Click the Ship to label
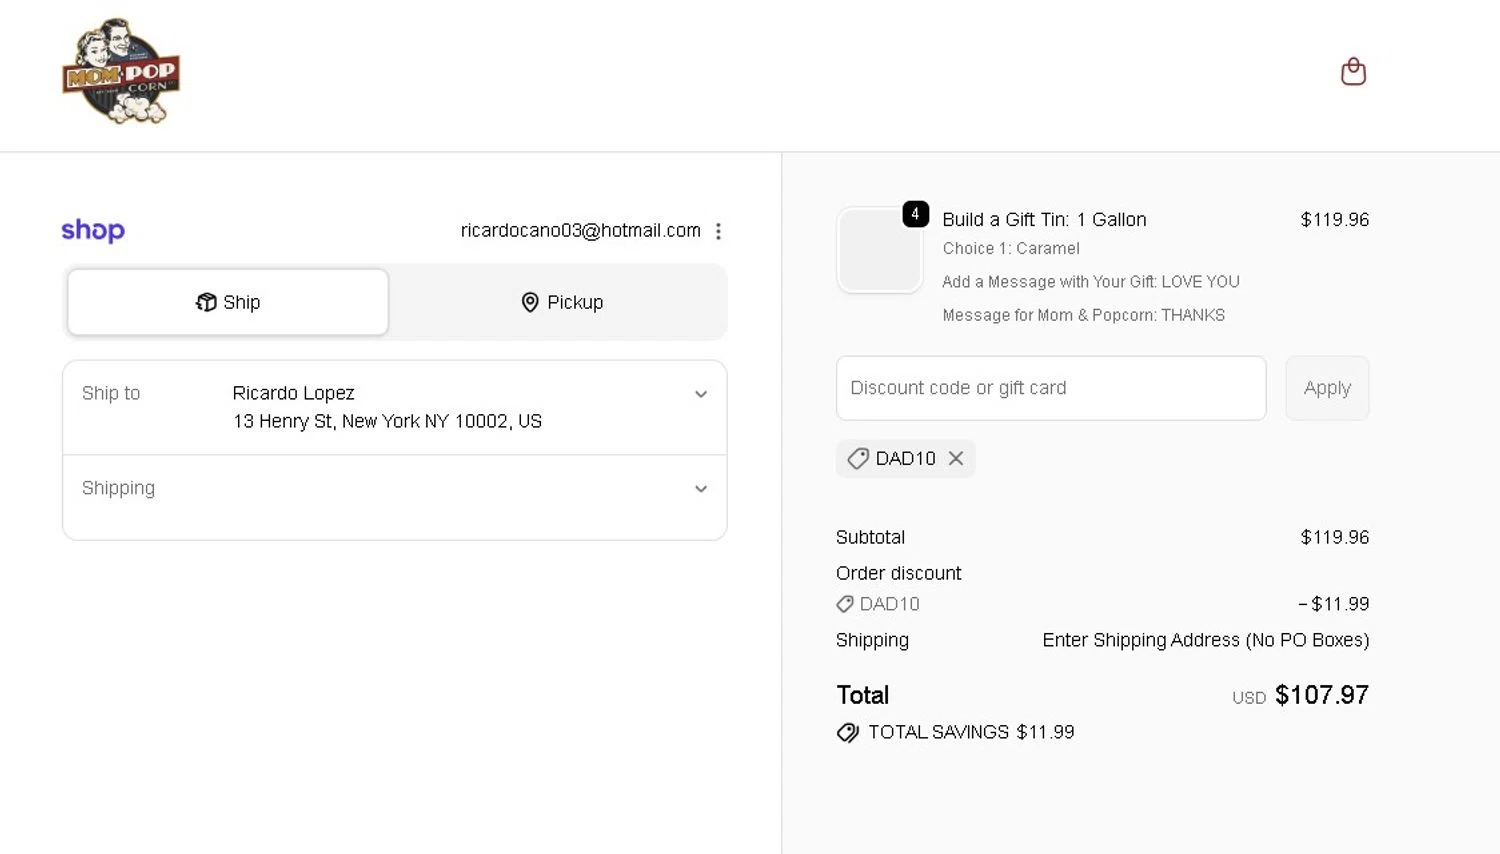 tap(111, 393)
